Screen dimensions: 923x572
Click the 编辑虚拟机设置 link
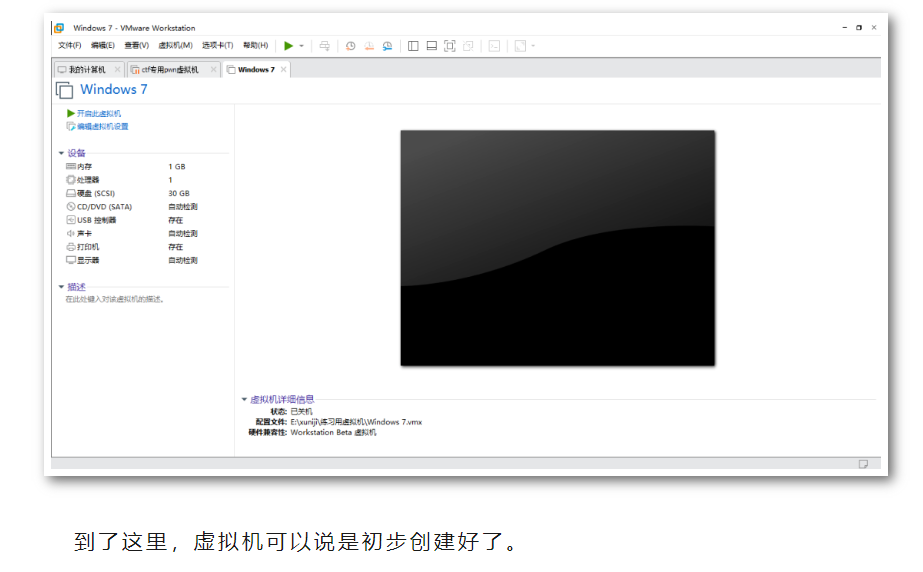tap(102, 127)
